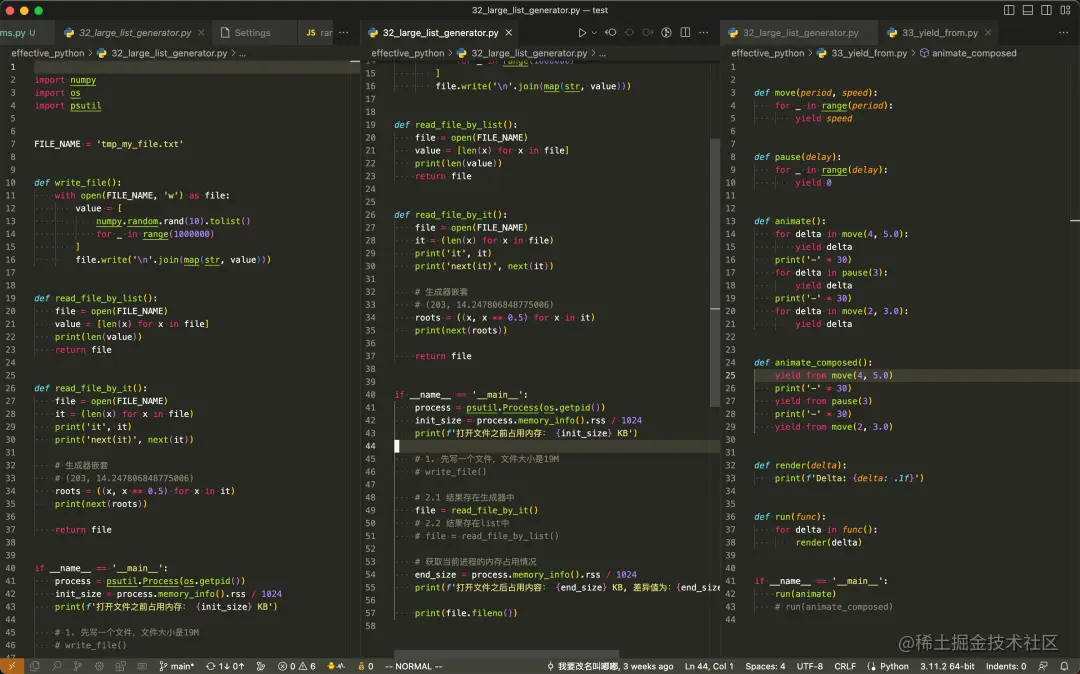Toggle bottom panel layout icon
This screenshot has width=1080, height=674.
tap(1028, 10)
